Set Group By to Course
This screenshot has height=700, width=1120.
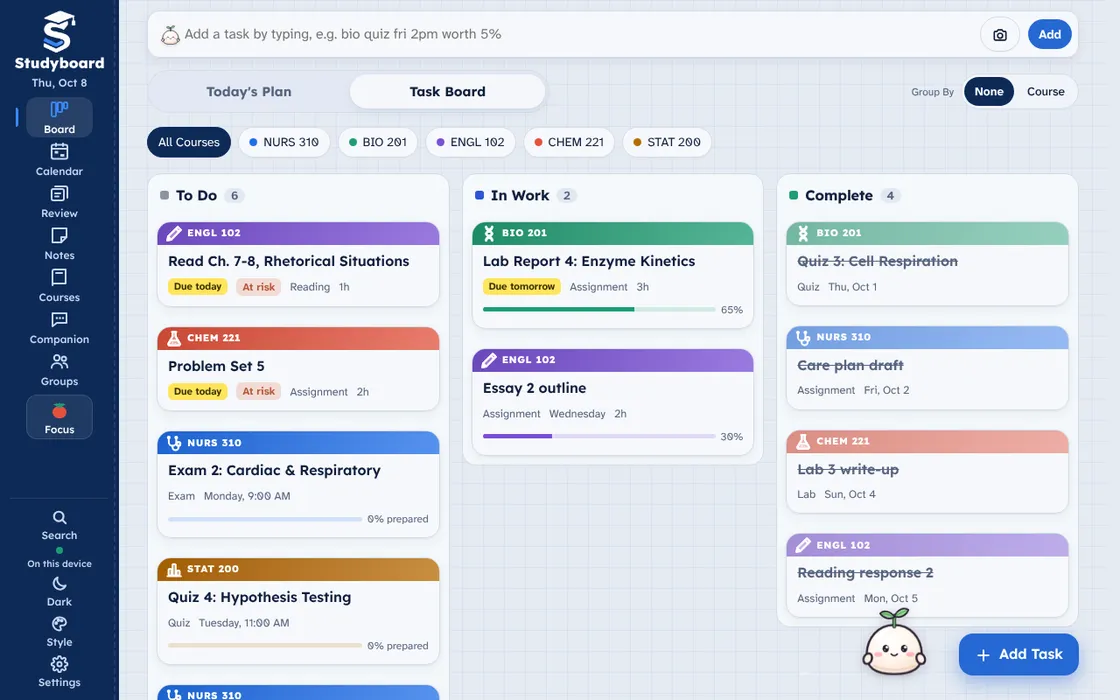coord(1046,91)
